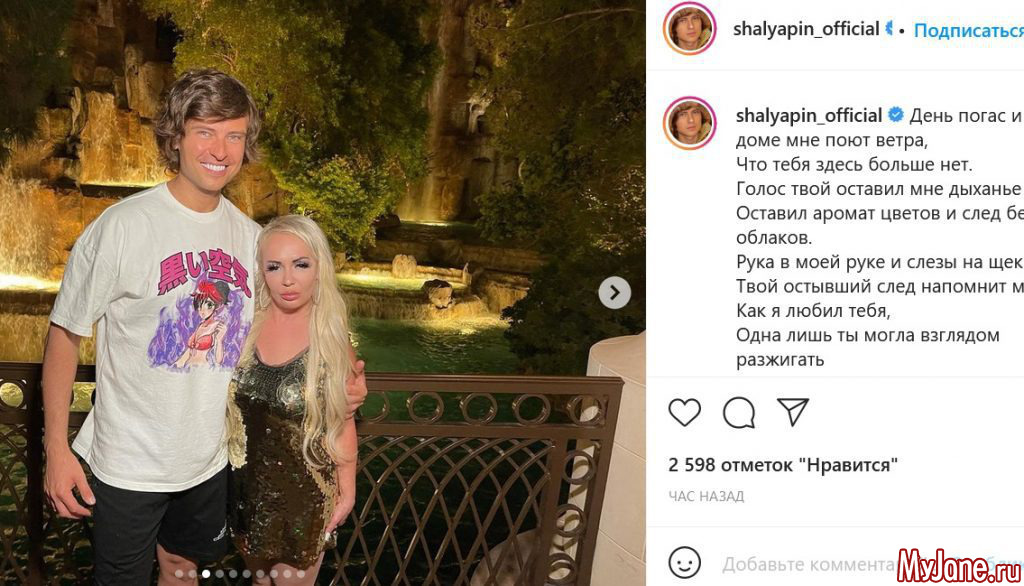Open shalyapin_official username in caption
The image size is (1024, 586).
pyautogui.click(x=808, y=116)
